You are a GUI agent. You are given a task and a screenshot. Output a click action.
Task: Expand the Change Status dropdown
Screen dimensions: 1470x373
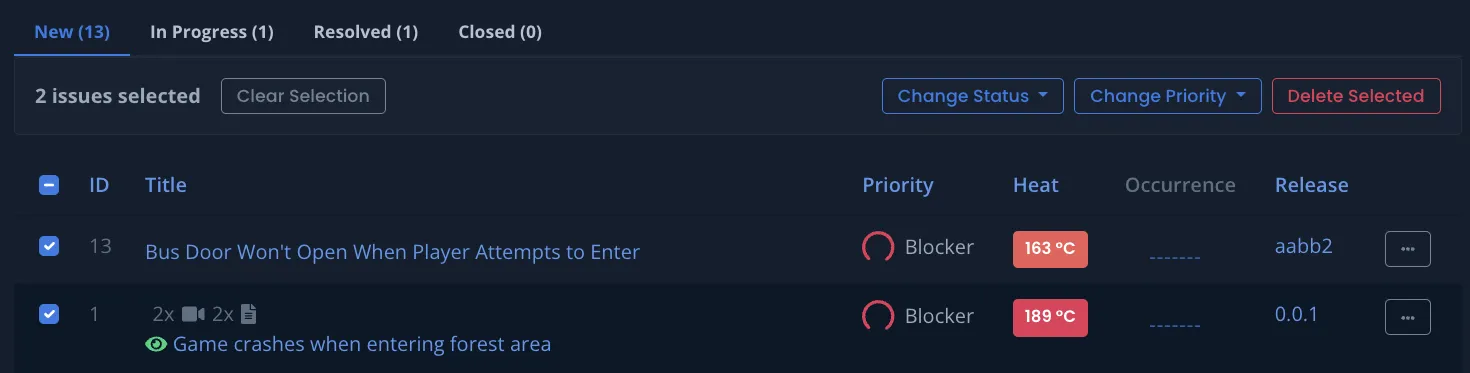coord(972,96)
